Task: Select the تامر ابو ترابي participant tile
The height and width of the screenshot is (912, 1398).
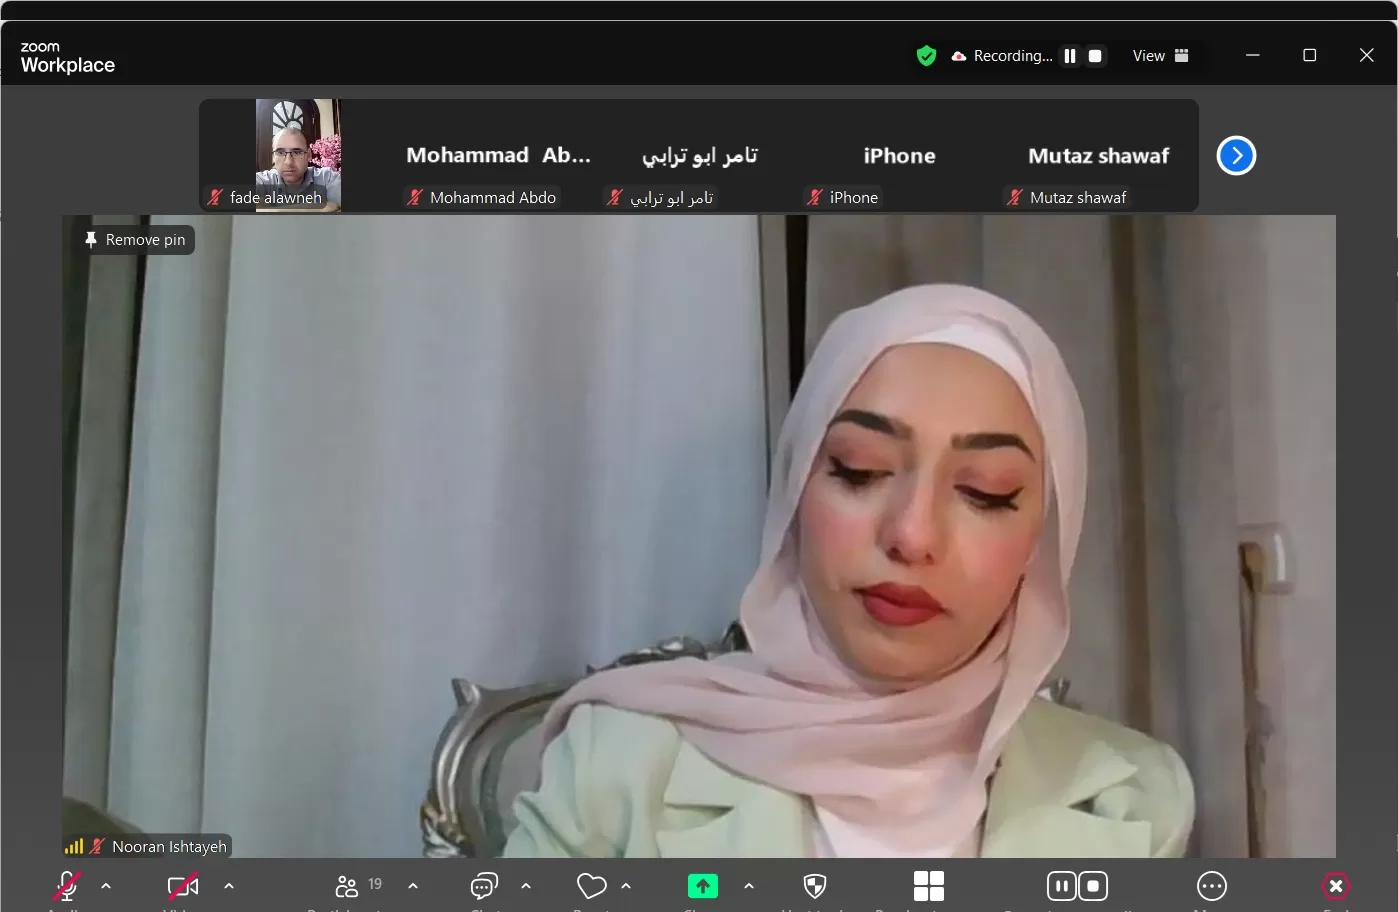Action: 699,155
